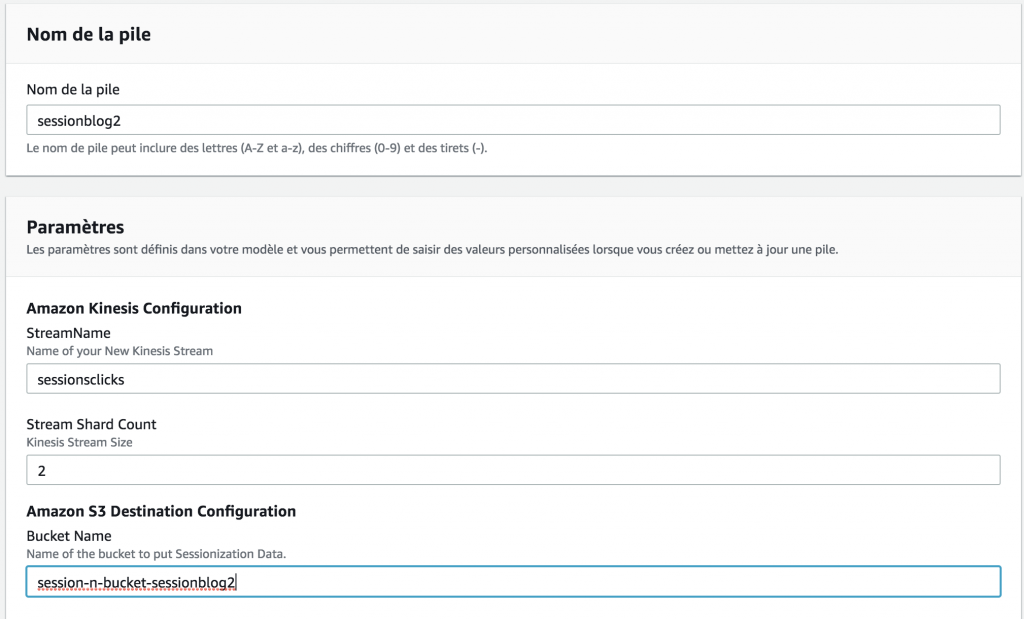The width and height of the screenshot is (1024, 619).
Task: Click the Amazon S3 Destination Configuration heading
Action: (161, 511)
